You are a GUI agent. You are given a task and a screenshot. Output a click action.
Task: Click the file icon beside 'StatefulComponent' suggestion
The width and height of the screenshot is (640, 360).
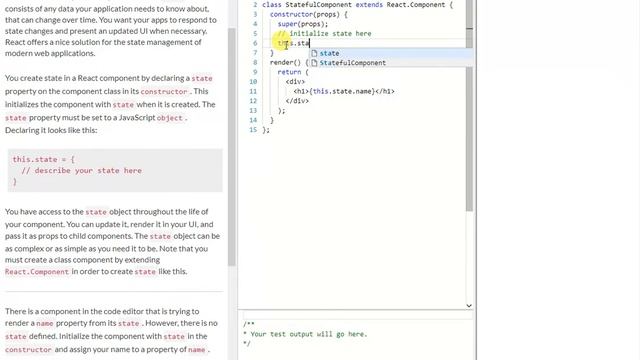[314, 63]
